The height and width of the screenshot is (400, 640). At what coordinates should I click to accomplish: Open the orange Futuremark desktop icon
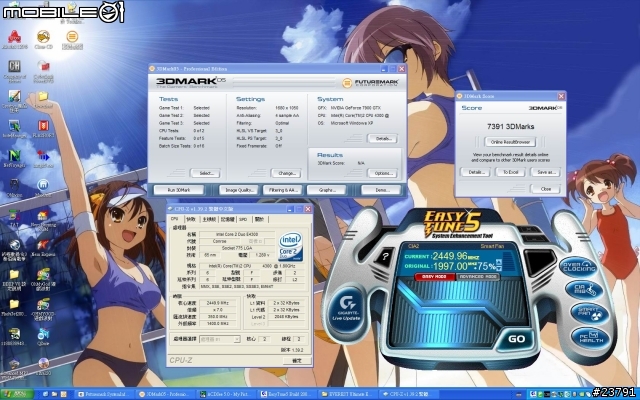[72, 40]
